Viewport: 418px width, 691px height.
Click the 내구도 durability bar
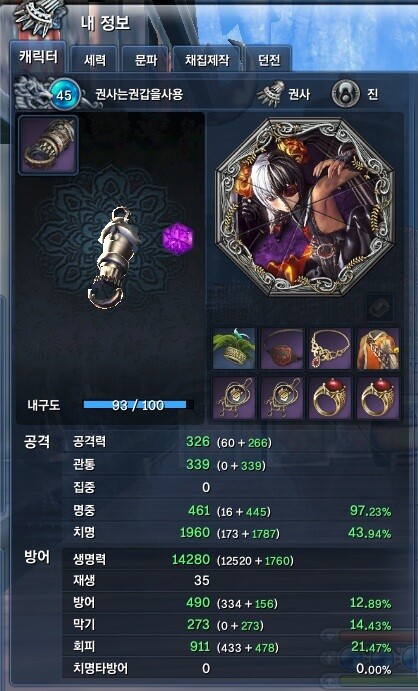click(138, 405)
